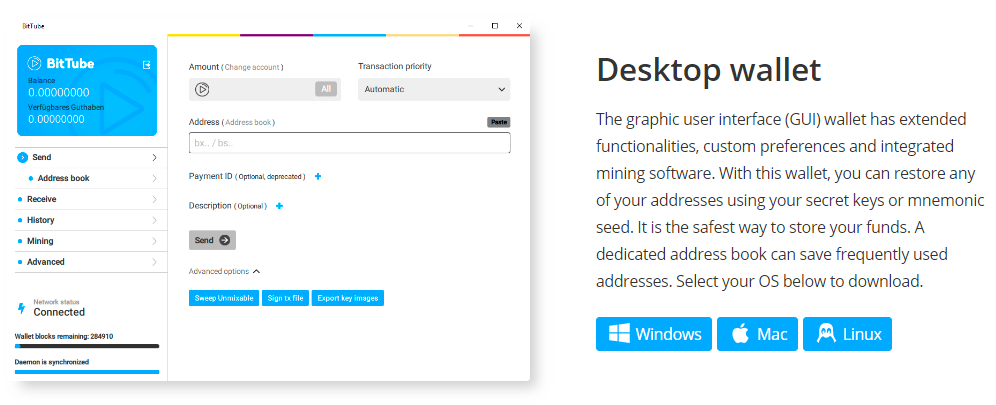
Task: Click the plus icon beside Description
Action: [279, 206]
